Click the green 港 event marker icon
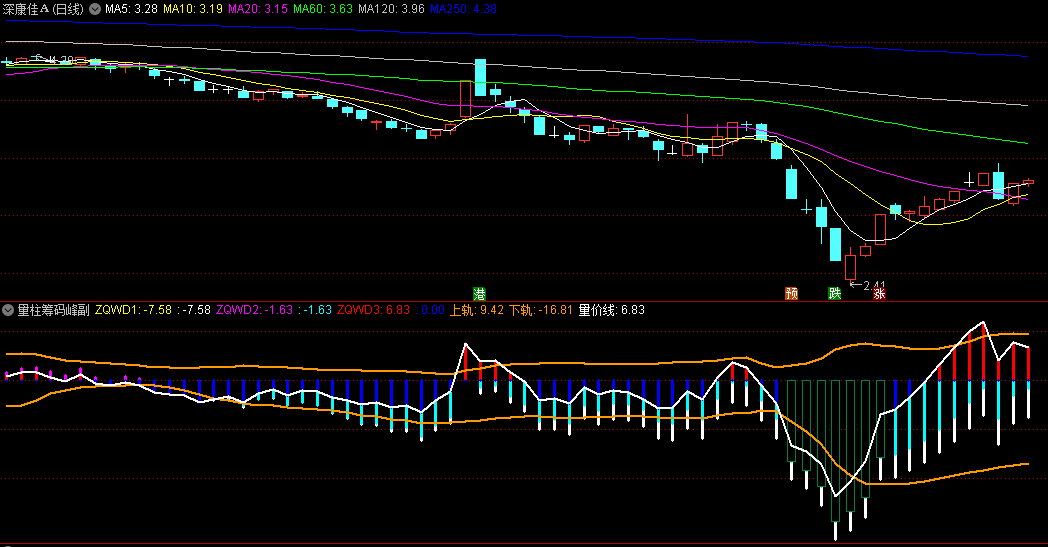The image size is (1048, 547). (x=480, y=293)
